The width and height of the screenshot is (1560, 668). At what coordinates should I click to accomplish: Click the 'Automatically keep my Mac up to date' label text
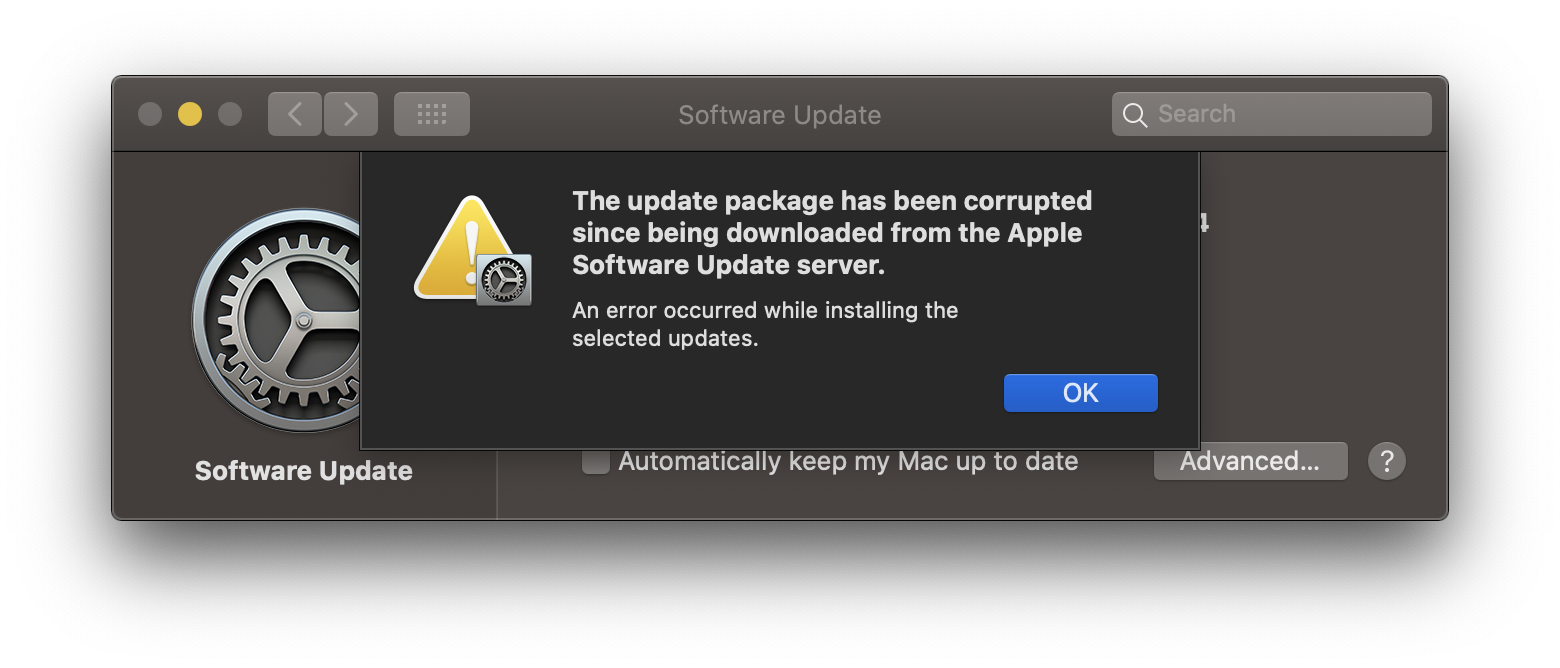click(x=848, y=461)
